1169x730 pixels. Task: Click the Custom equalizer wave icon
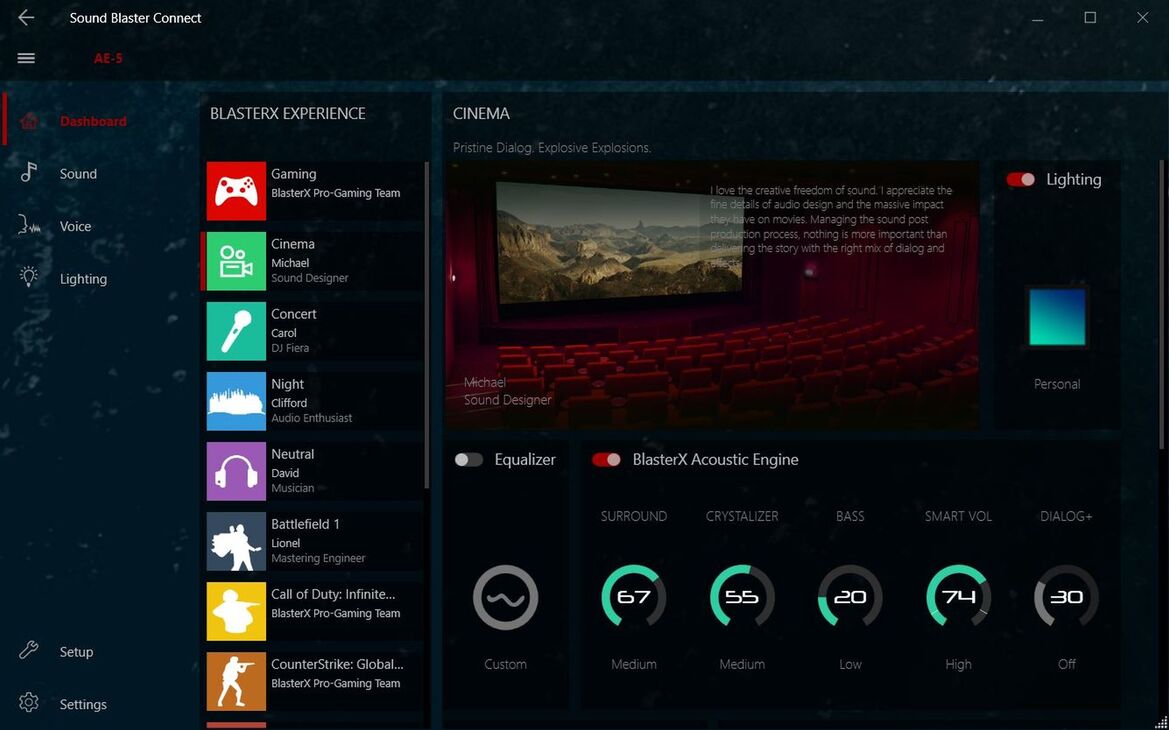[505, 597]
